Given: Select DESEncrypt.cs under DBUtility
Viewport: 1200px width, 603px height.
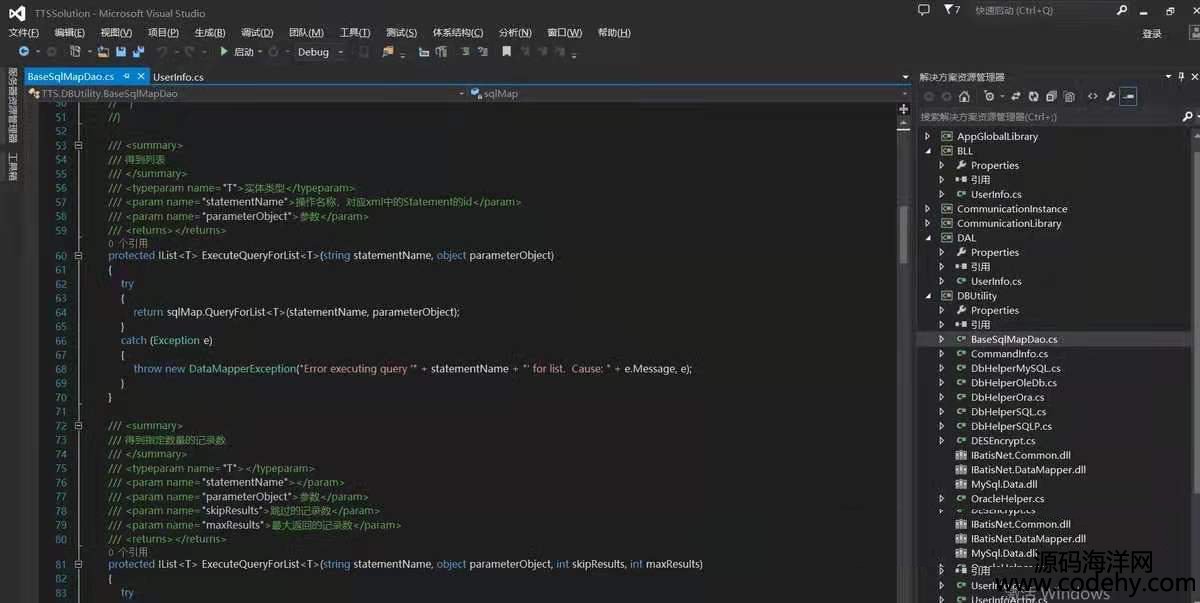Looking at the screenshot, I should click(x=1003, y=440).
